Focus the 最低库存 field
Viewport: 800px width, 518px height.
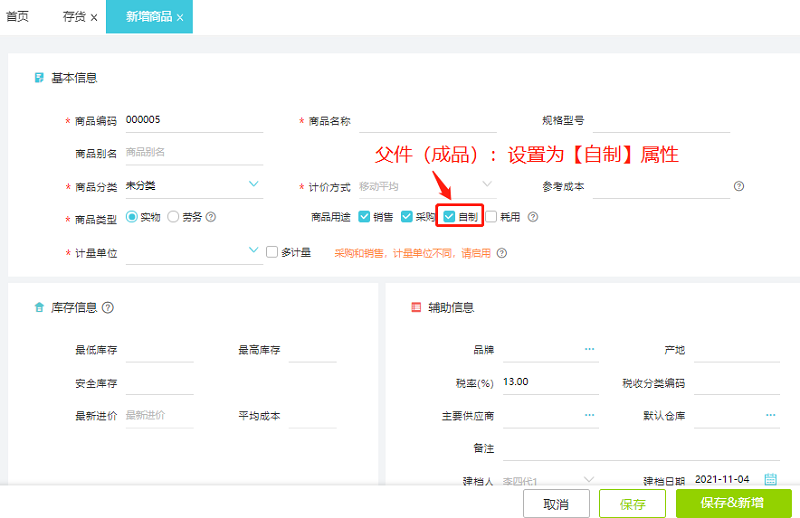[x=160, y=350]
